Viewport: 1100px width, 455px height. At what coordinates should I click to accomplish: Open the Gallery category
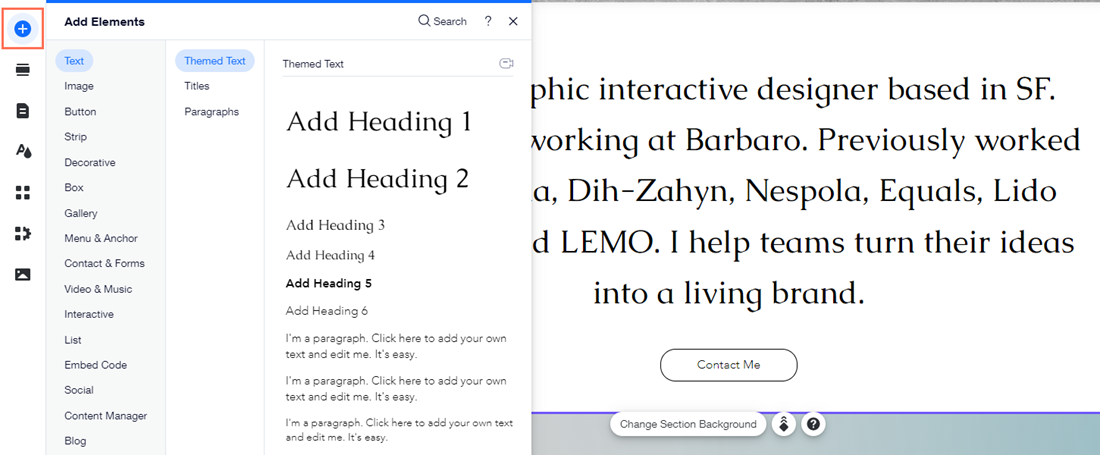[81, 213]
